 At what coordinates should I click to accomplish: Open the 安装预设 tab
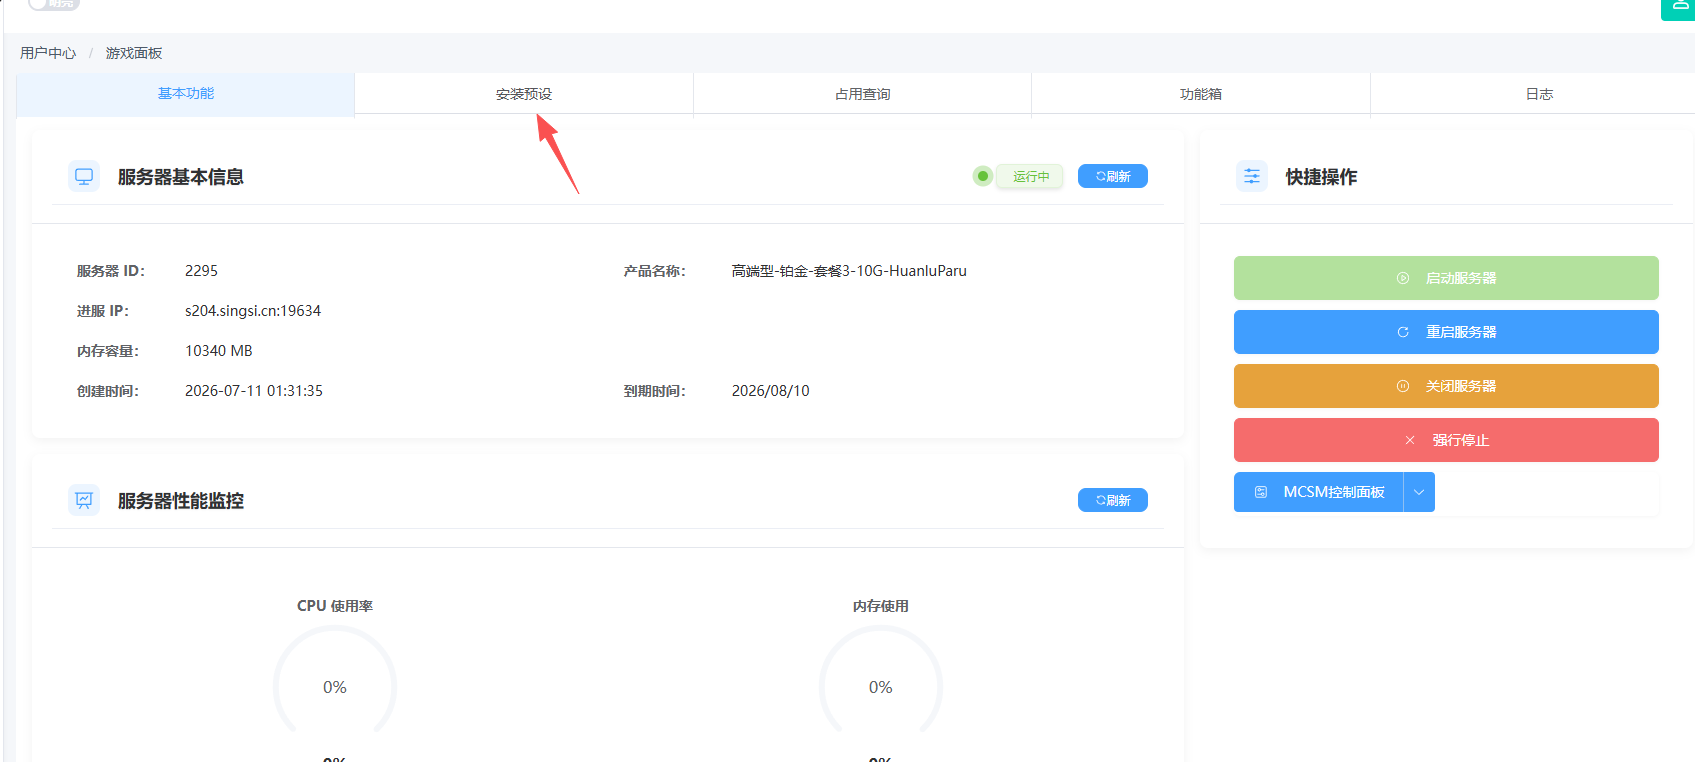pyautogui.click(x=524, y=94)
